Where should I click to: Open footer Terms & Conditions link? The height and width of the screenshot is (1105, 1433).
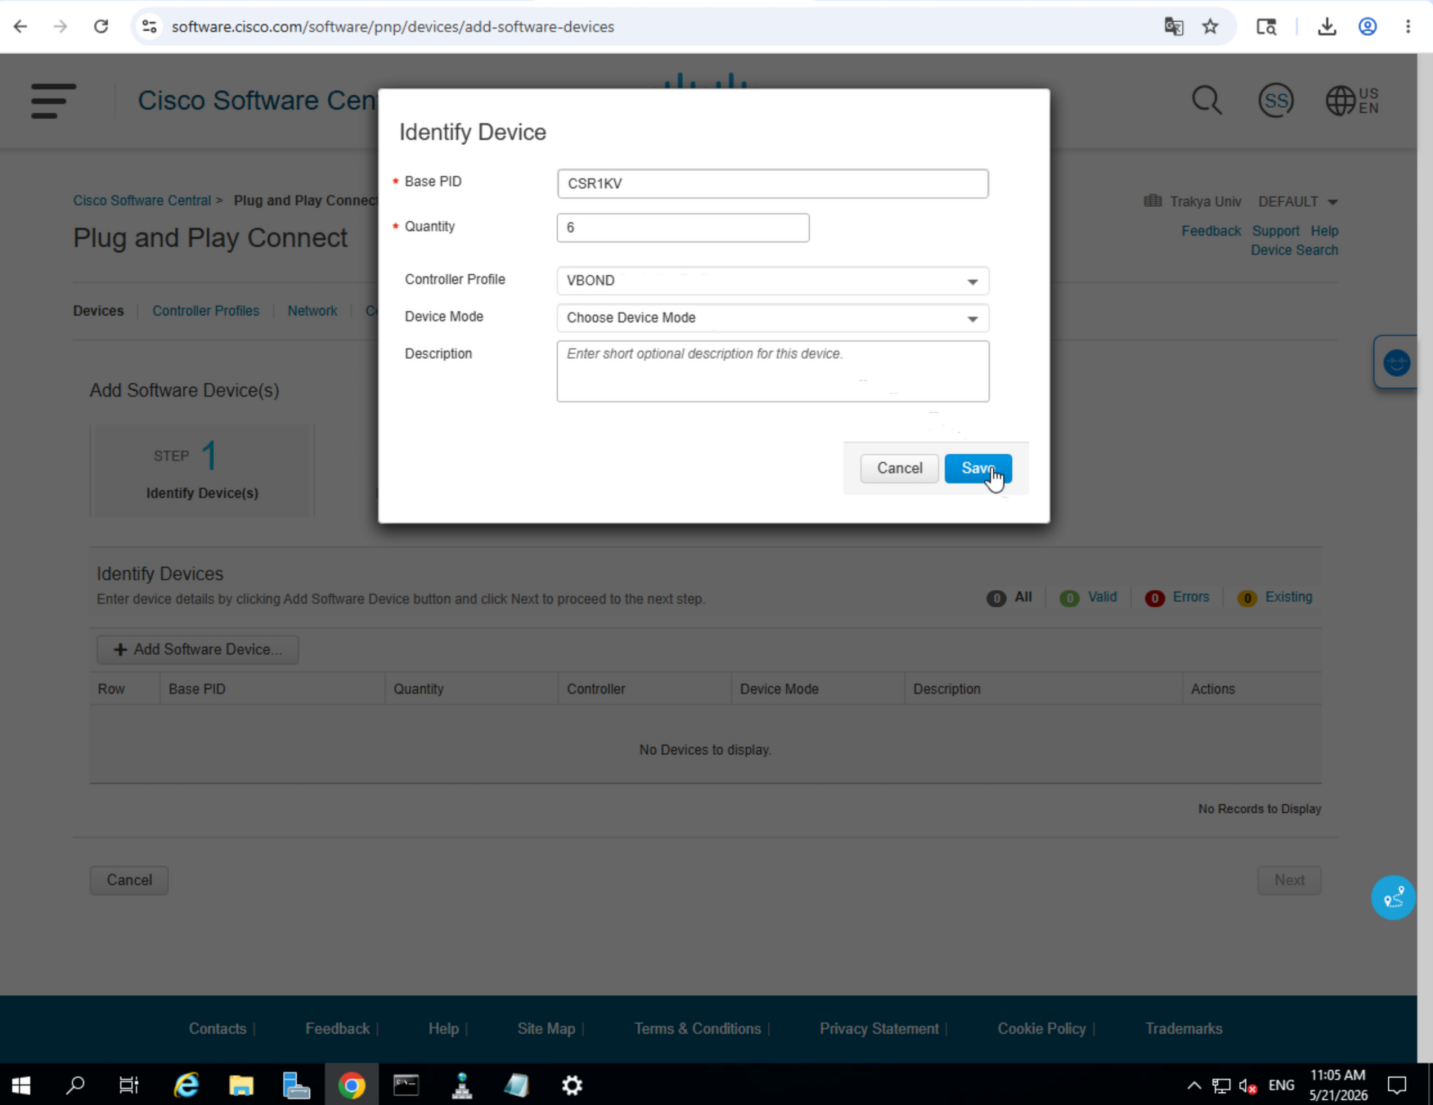click(x=697, y=1029)
